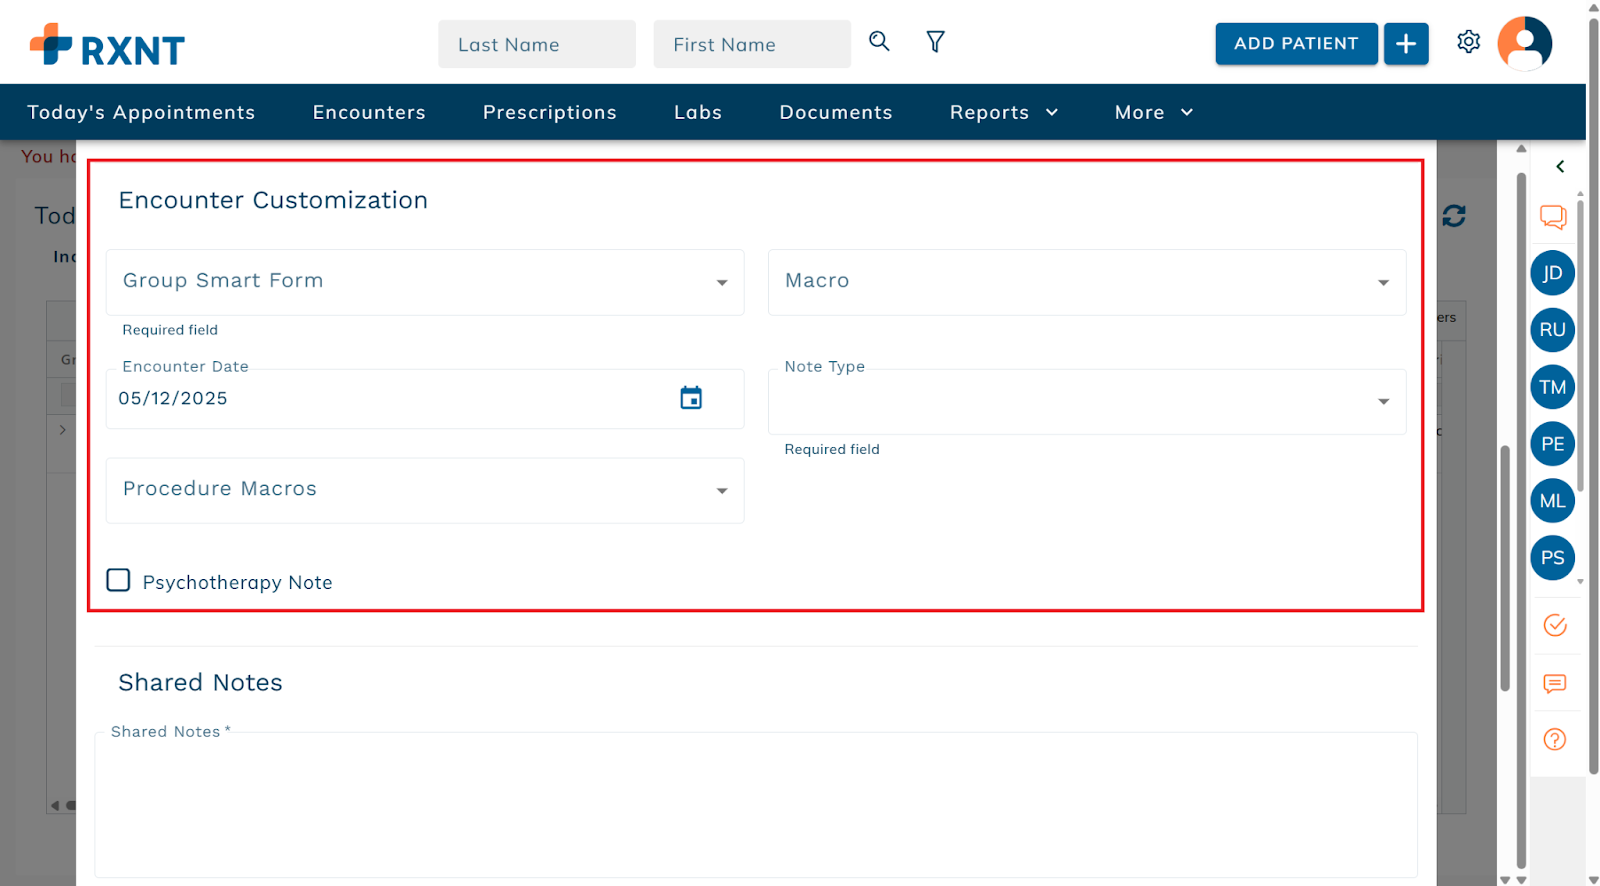Click the refresh icon behind the dialog
Screen dimensions: 1600x886
click(1454, 216)
